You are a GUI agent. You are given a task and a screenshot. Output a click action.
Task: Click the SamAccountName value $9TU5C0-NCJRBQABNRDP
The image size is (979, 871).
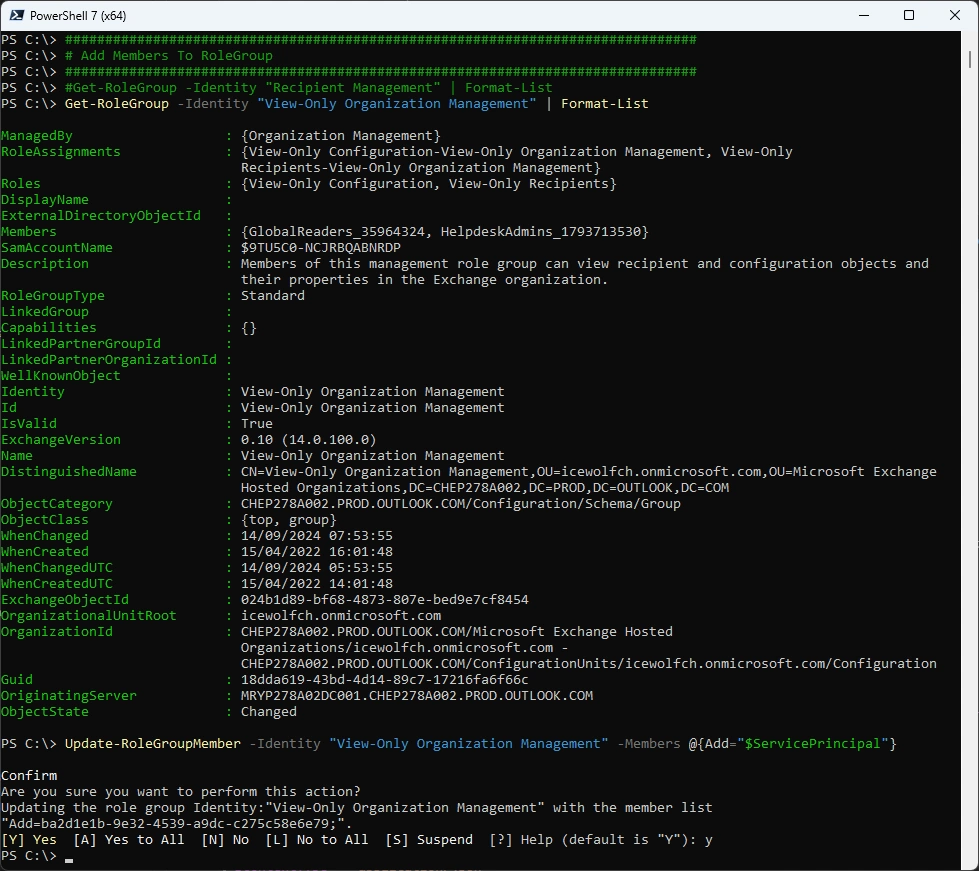click(x=320, y=248)
